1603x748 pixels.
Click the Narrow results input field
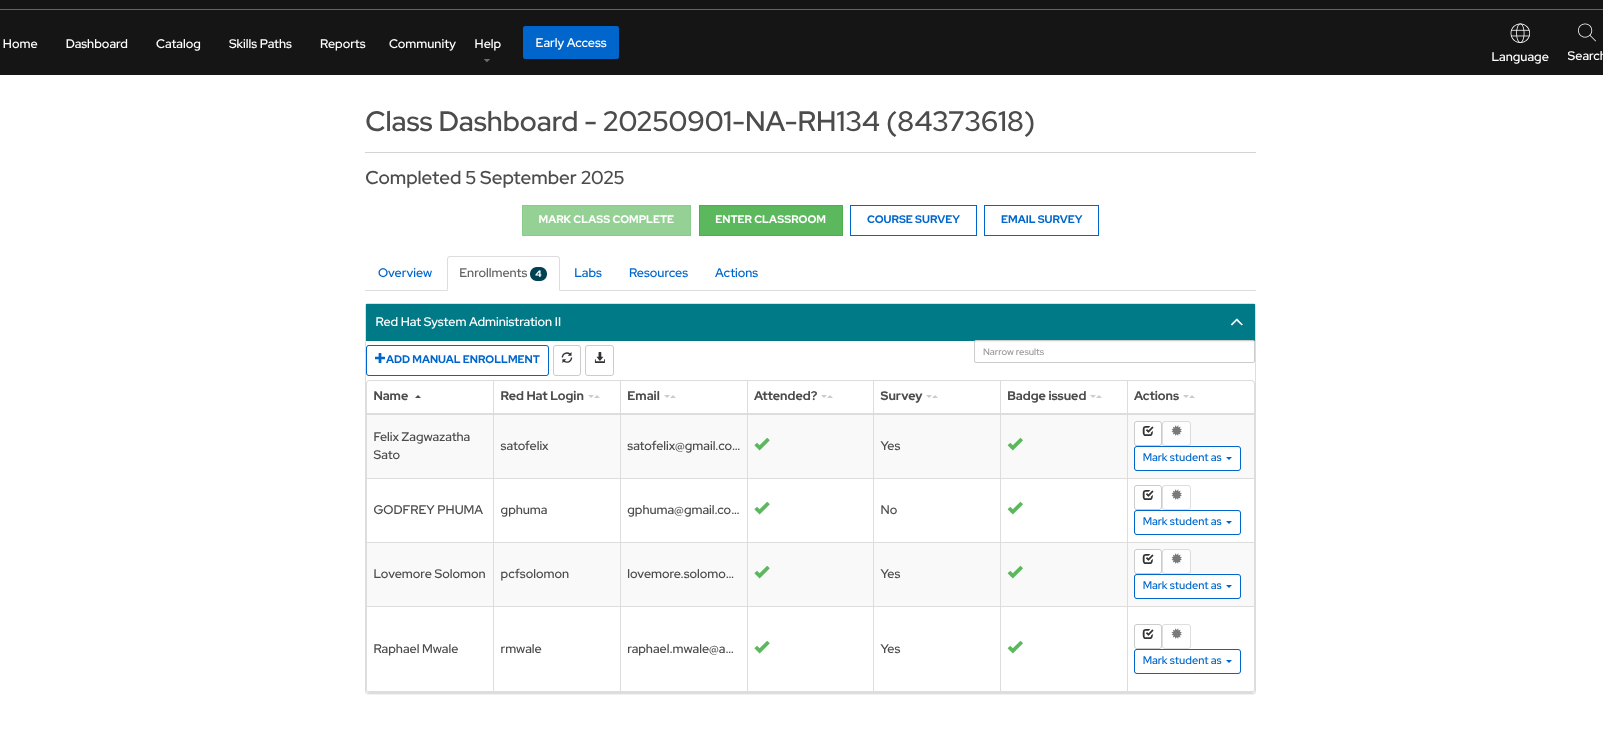click(x=1113, y=352)
